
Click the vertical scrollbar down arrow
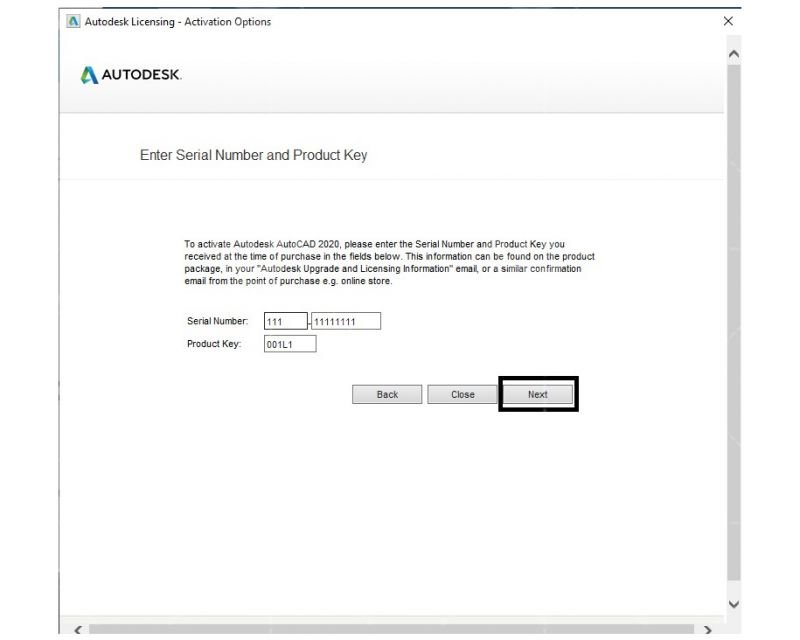[x=734, y=604]
